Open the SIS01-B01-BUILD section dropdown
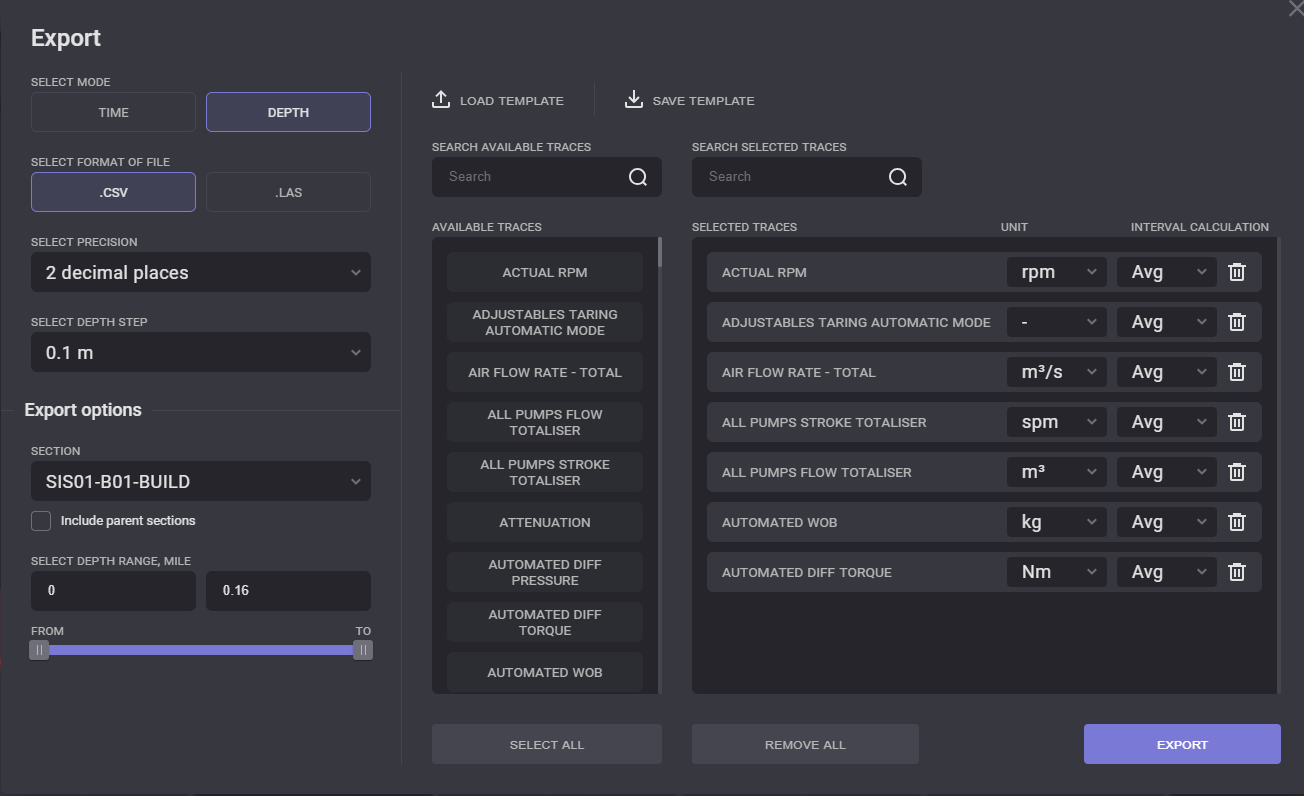This screenshot has width=1304, height=796. click(200, 482)
